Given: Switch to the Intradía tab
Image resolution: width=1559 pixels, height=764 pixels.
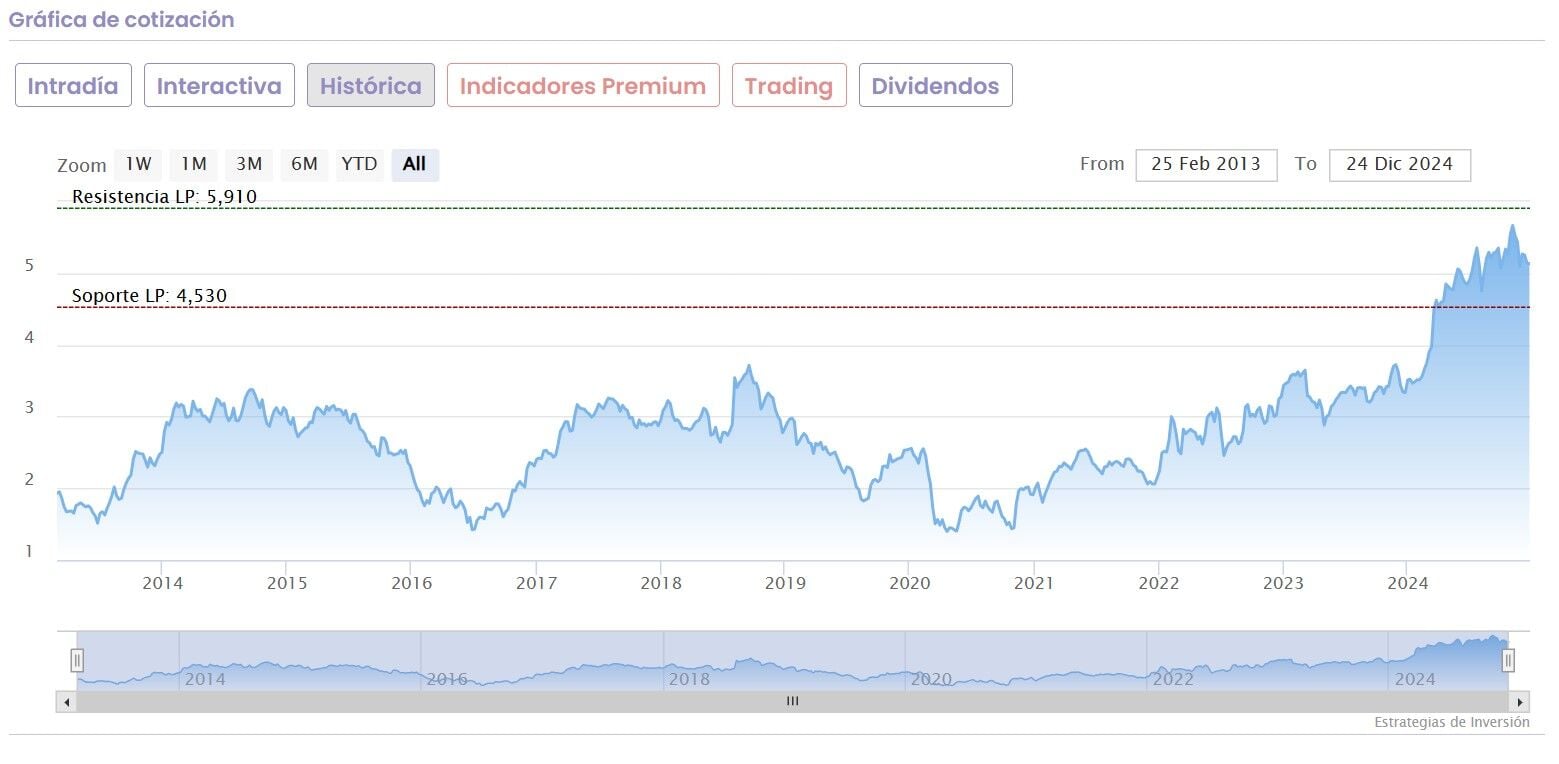Looking at the screenshot, I should coord(73,86).
